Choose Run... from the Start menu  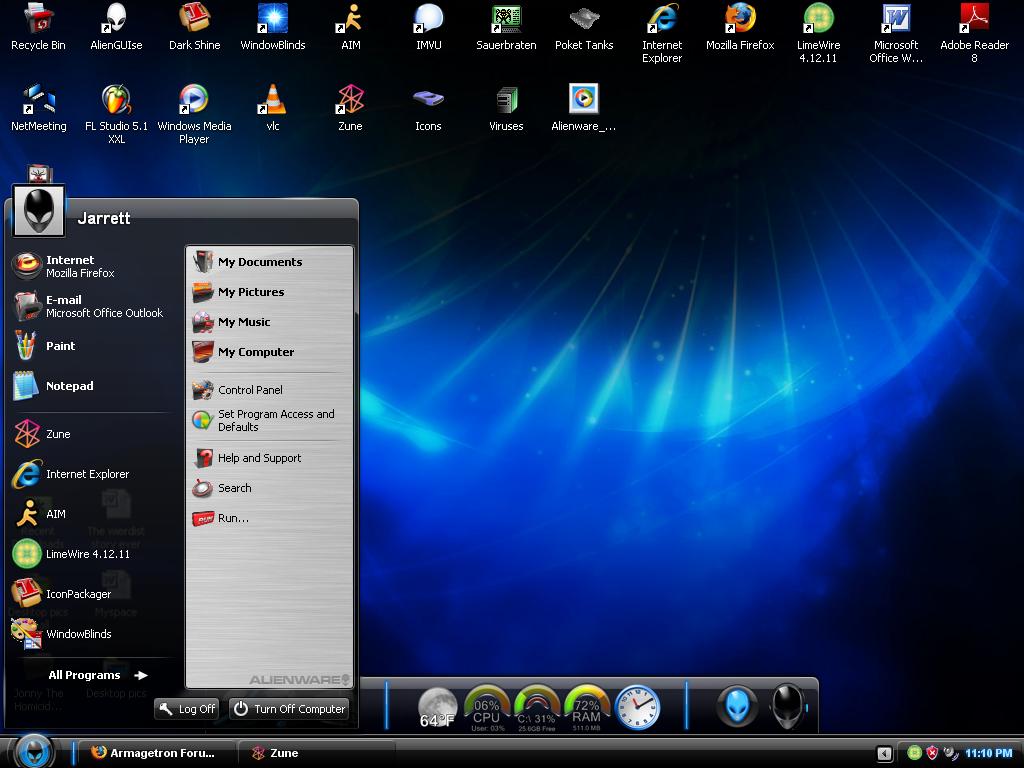[233, 518]
